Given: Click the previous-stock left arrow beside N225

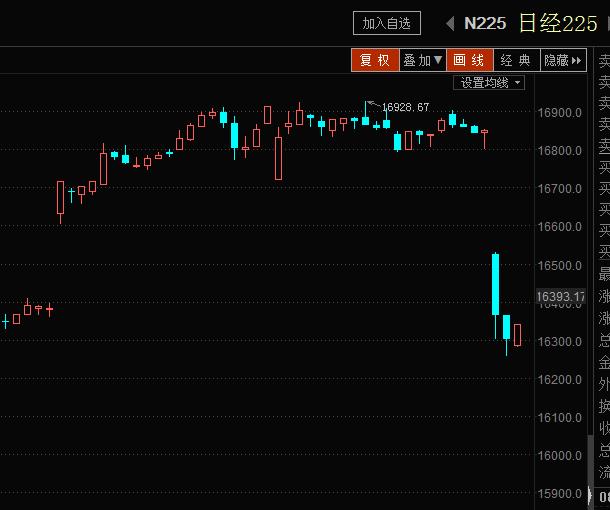Looking at the screenshot, I should point(450,23).
